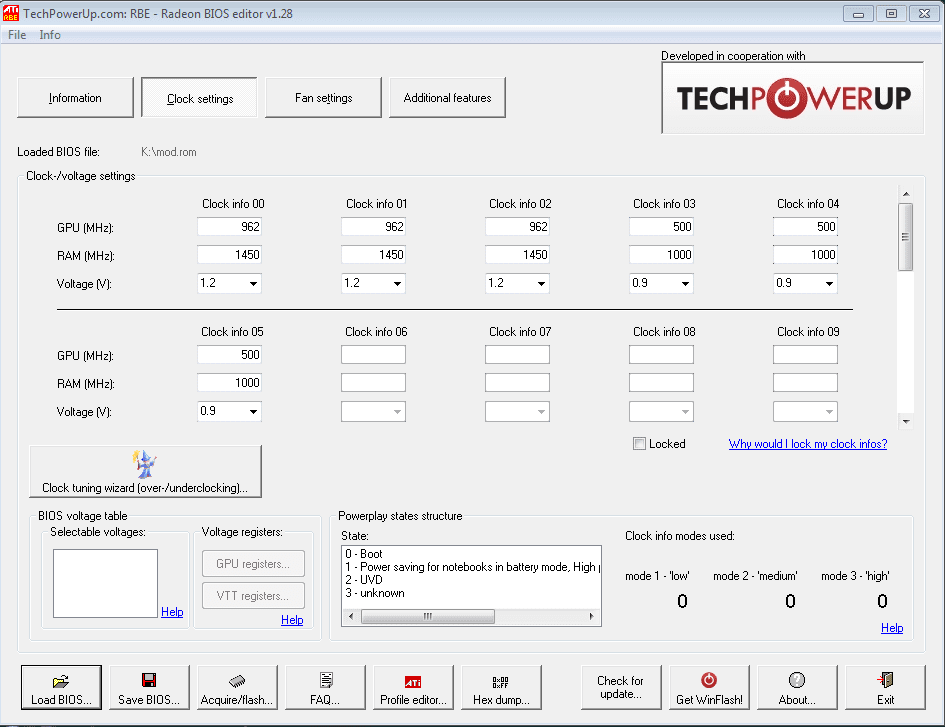Click GPU MHz field of Clock info 00
This screenshot has height=727, width=945.
229,227
